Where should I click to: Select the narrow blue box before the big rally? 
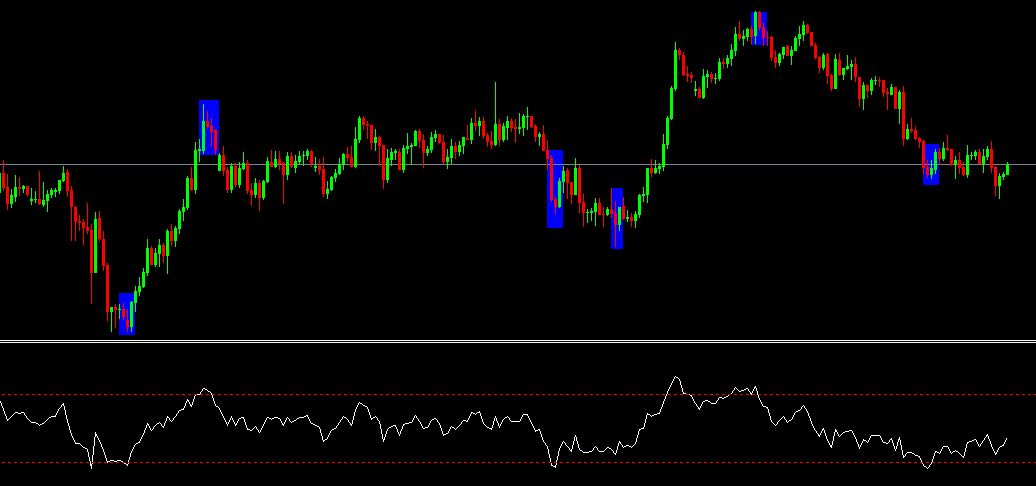coord(616,219)
